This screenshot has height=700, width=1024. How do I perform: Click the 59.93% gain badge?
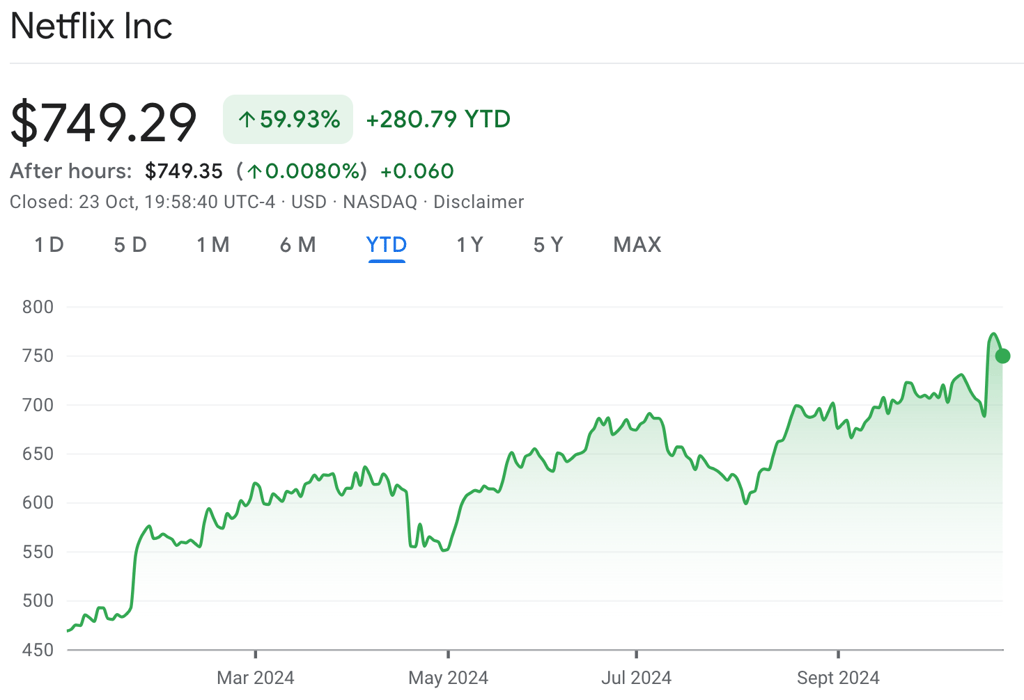pos(288,119)
